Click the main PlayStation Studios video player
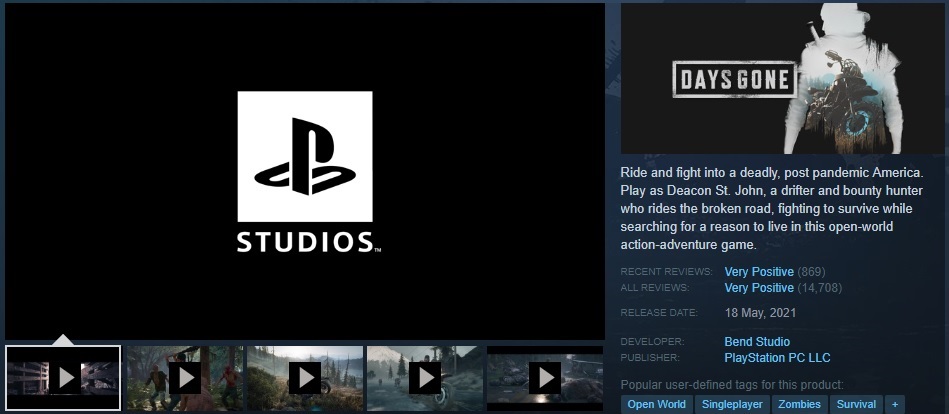The image size is (949, 414). pos(305,171)
